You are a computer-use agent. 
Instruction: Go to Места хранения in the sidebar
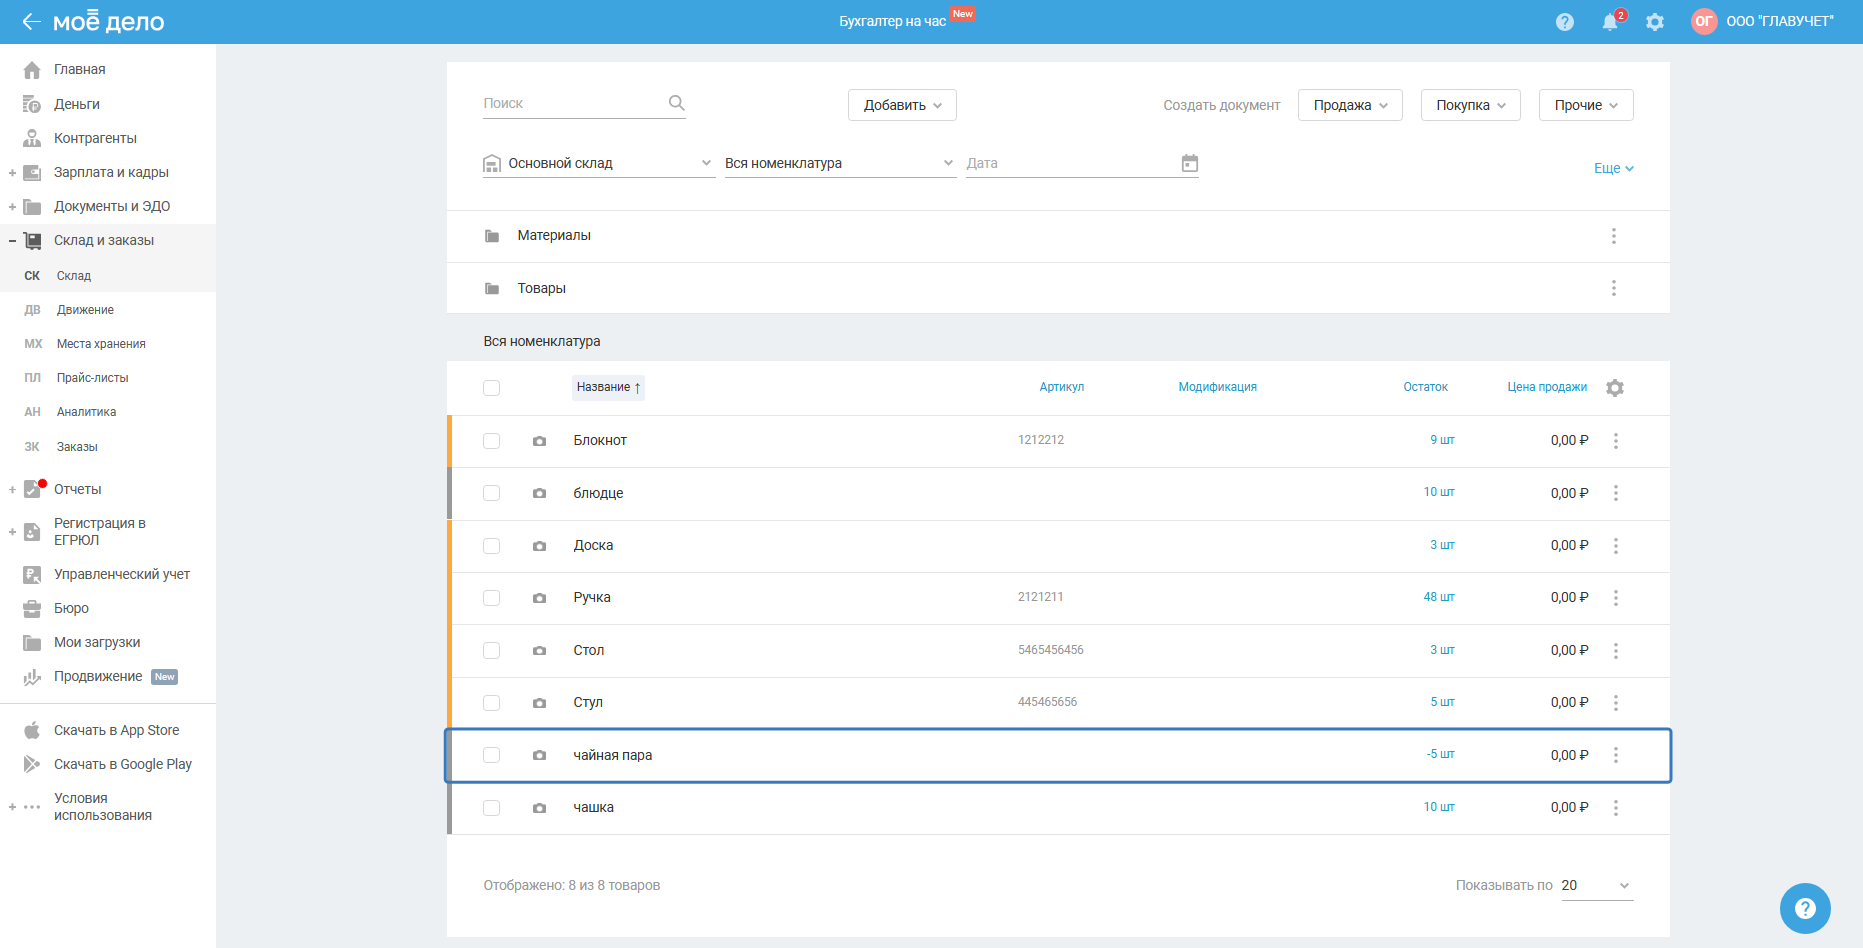point(101,344)
